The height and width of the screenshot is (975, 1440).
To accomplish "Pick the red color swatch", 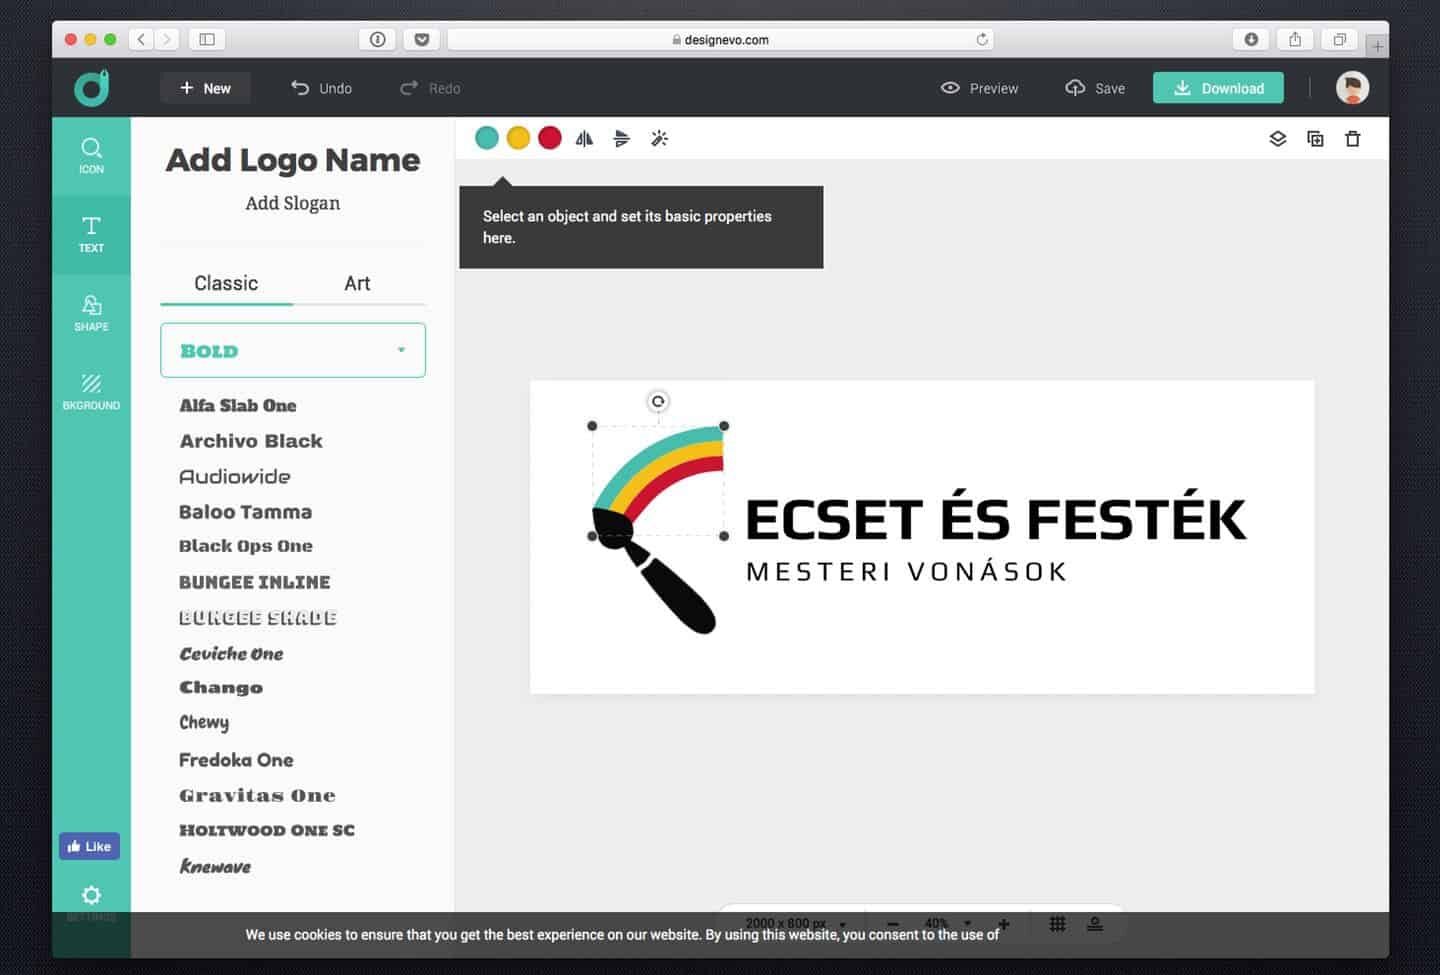I will [x=550, y=138].
